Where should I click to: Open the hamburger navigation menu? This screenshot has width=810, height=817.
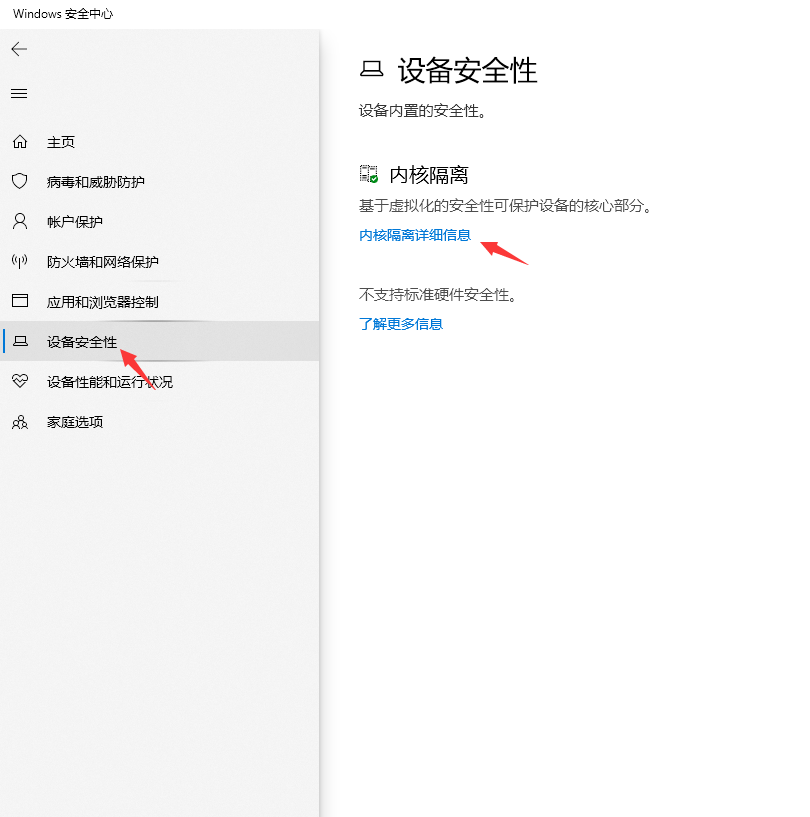19,93
